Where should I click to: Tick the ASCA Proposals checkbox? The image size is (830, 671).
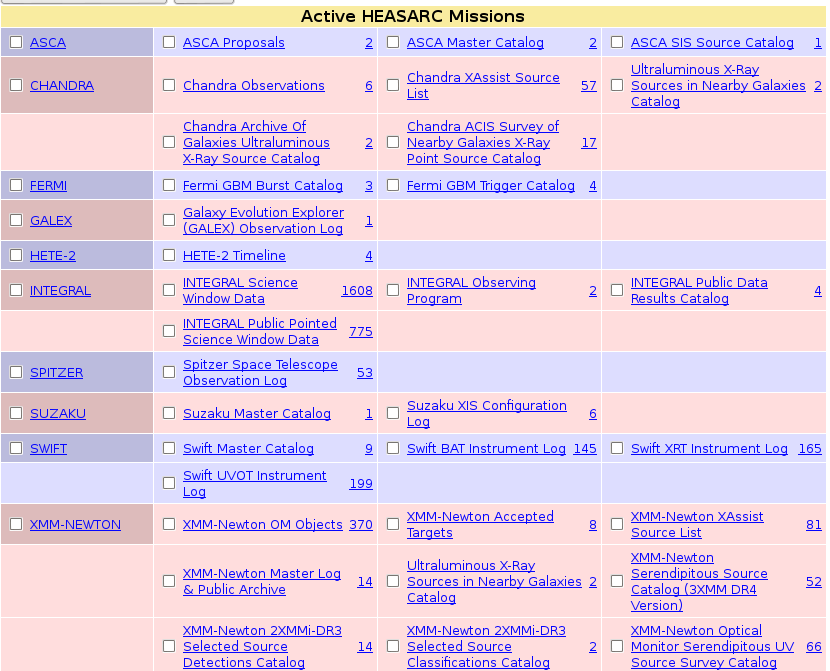click(x=169, y=42)
